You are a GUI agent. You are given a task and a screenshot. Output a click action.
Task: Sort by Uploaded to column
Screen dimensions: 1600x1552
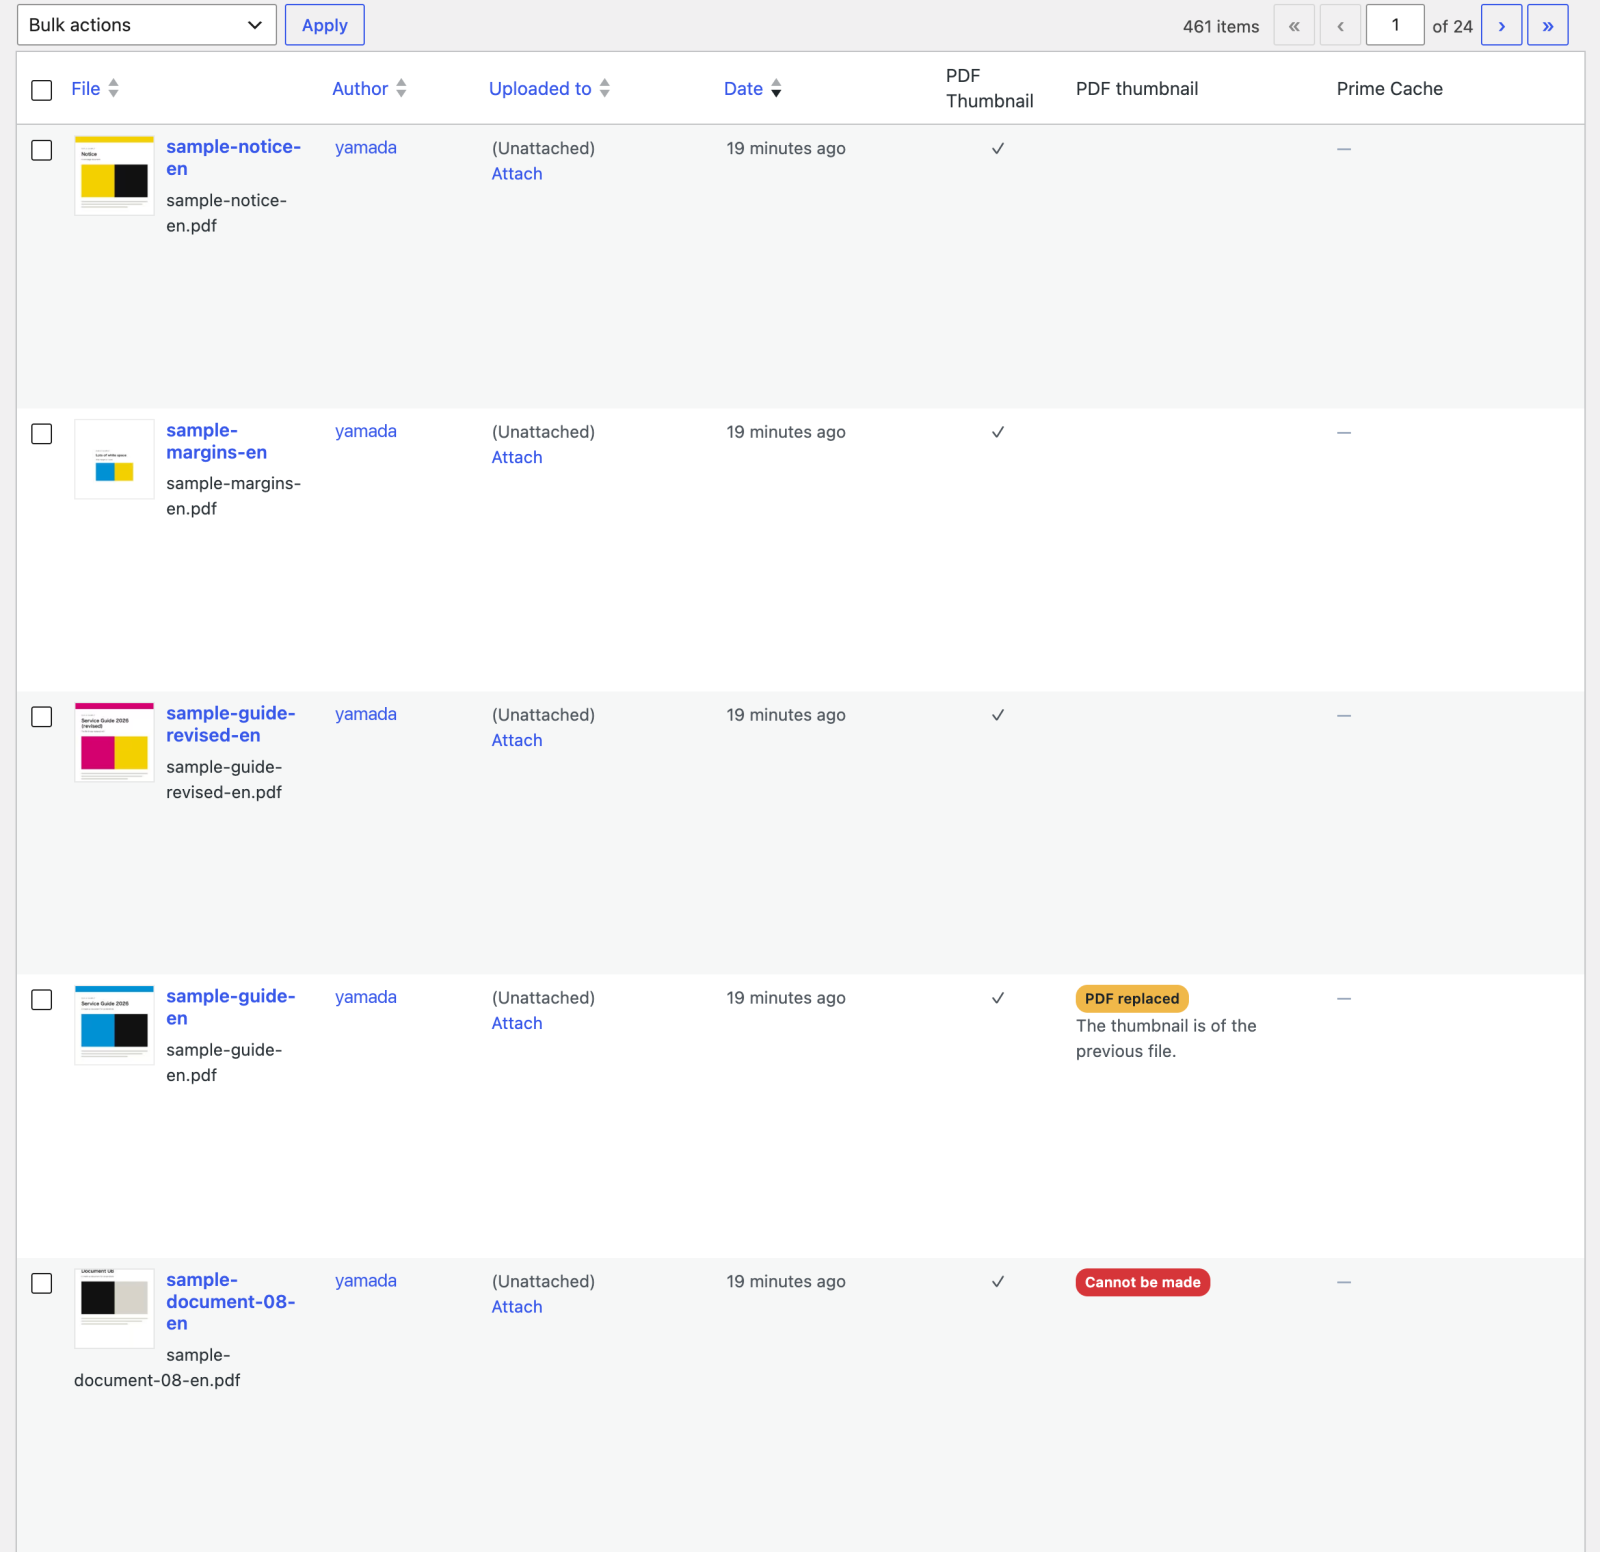point(549,88)
